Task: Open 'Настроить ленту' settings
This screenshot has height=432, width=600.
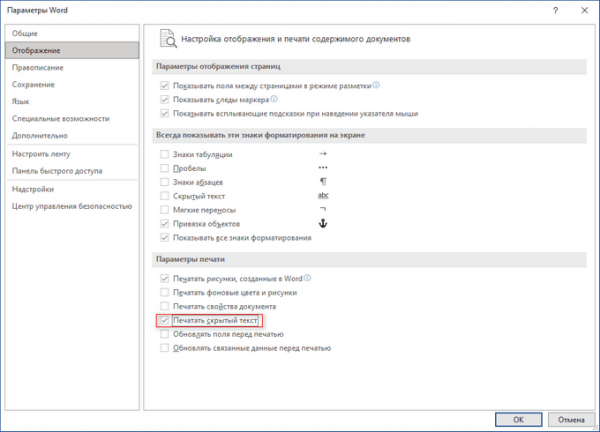Action: (x=72, y=154)
